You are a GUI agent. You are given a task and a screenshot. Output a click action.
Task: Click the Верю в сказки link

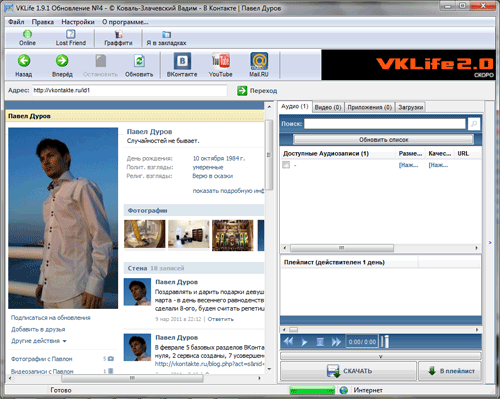(212, 176)
